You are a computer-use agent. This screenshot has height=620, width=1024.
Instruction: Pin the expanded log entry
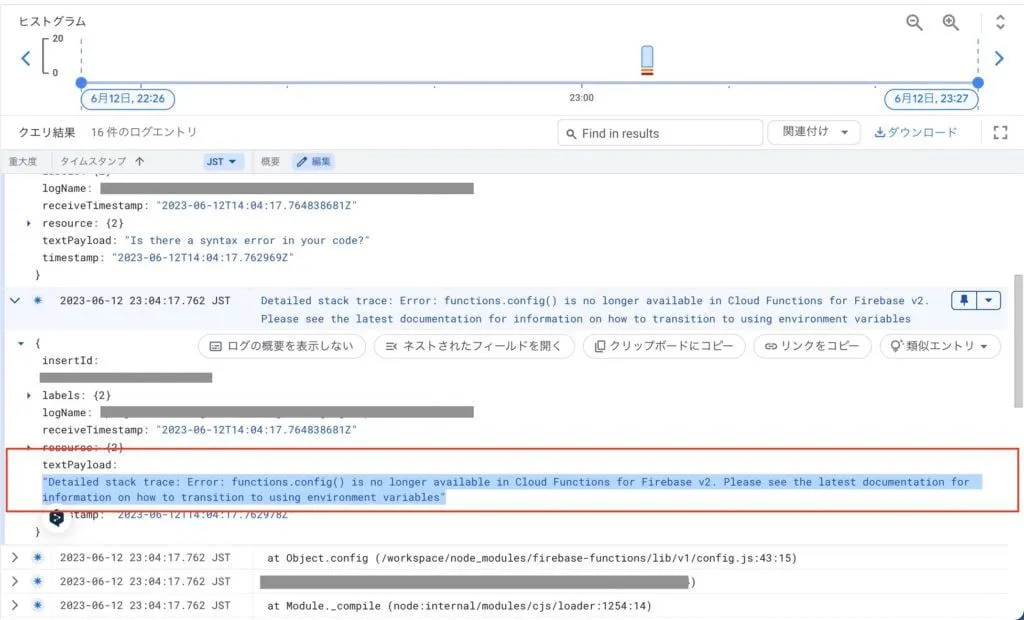tap(965, 300)
